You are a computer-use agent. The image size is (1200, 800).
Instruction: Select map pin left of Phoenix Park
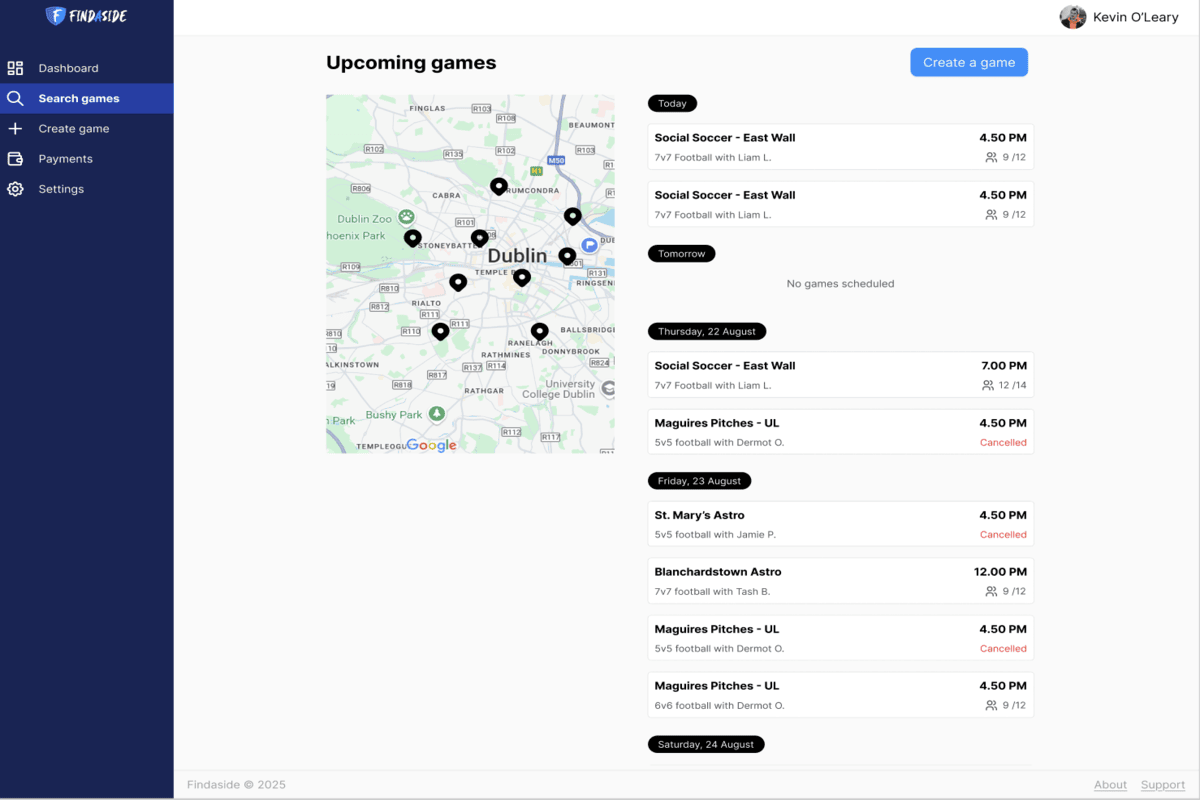tap(412, 238)
